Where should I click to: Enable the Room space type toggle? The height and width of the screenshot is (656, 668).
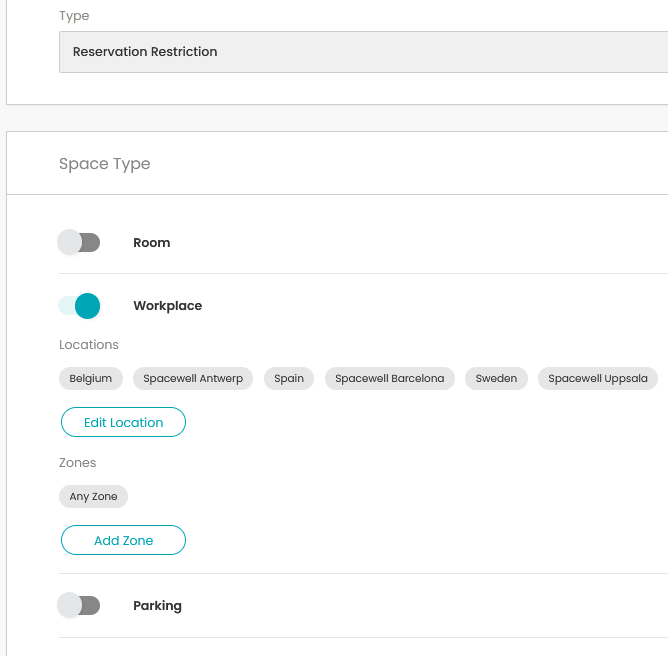tap(79, 242)
